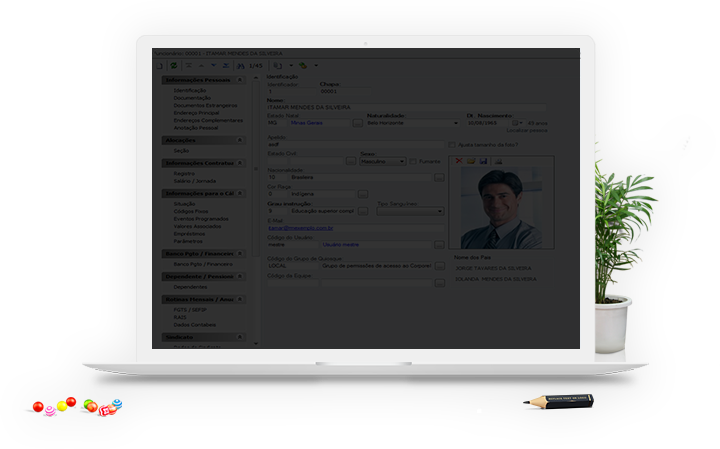The width and height of the screenshot is (720, 449).
Task: Toggle the Fumante checkbox
Action: [413, 162]
